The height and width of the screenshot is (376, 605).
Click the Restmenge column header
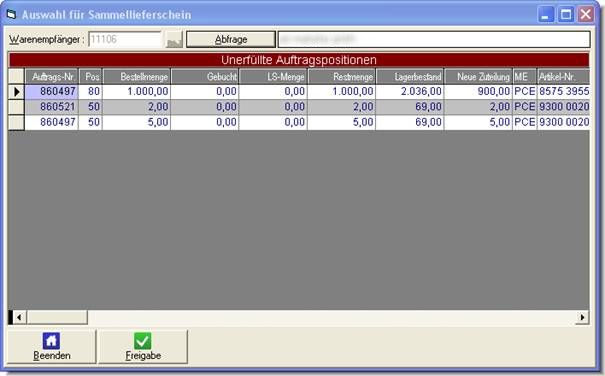click(x=342, y=76)
